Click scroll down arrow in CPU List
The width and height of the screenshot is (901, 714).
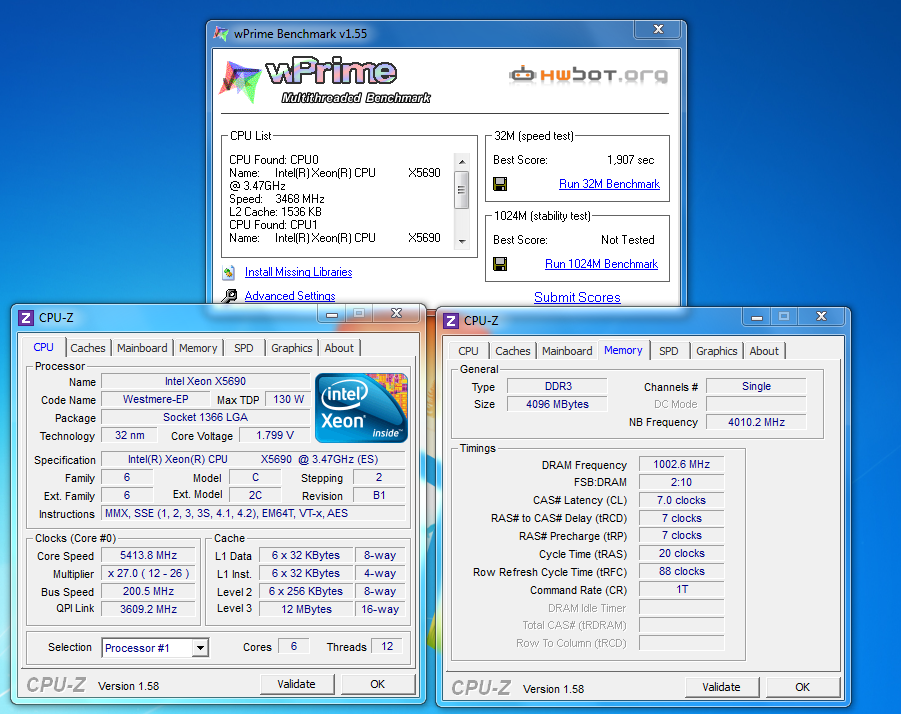[461, 241]
